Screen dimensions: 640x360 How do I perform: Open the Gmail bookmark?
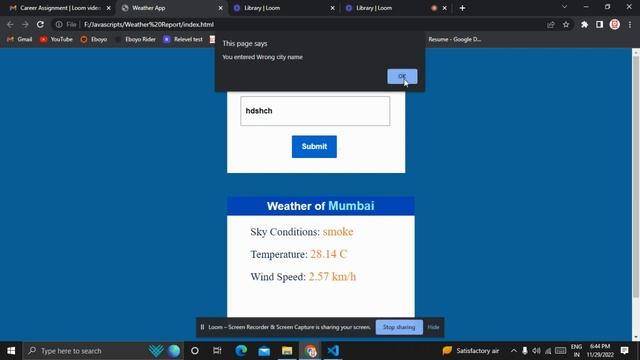[x=20, y=39]
